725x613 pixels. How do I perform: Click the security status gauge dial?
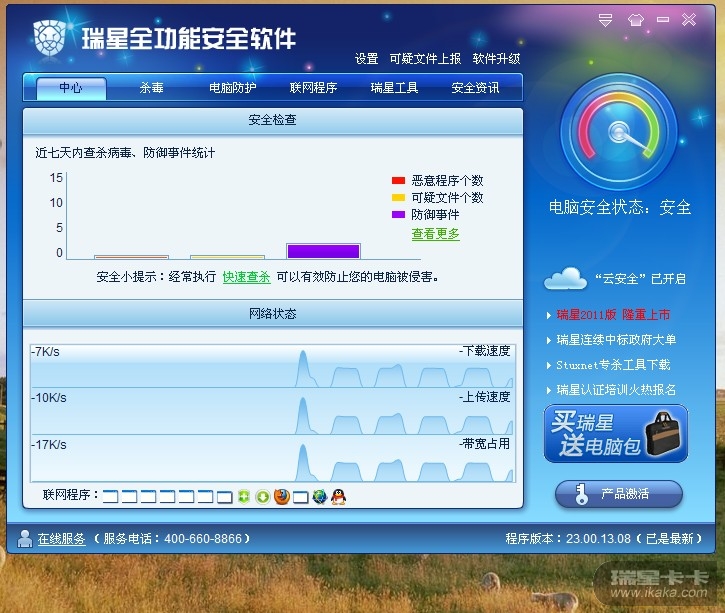click(619, 132)
